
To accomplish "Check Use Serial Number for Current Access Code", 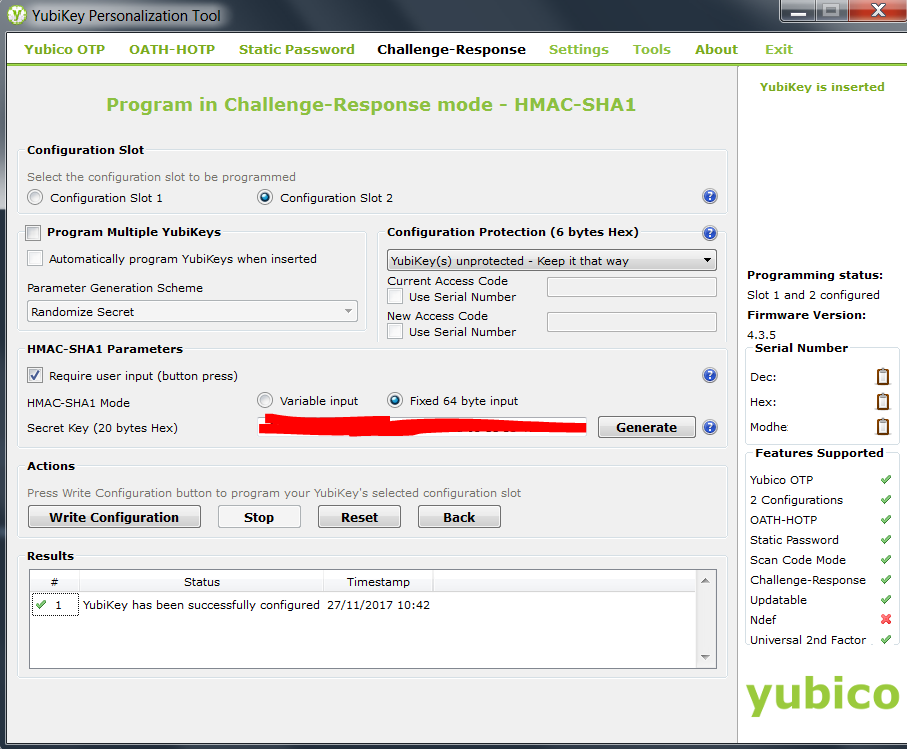I will [x=395, y=297].
